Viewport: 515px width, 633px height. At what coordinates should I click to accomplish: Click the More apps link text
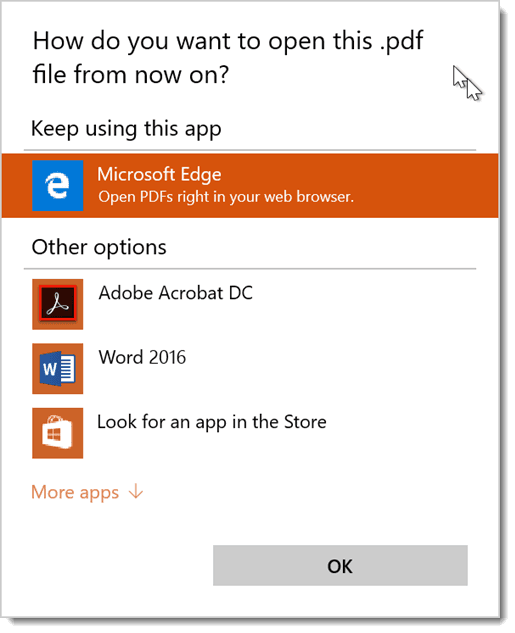(75, 493)
